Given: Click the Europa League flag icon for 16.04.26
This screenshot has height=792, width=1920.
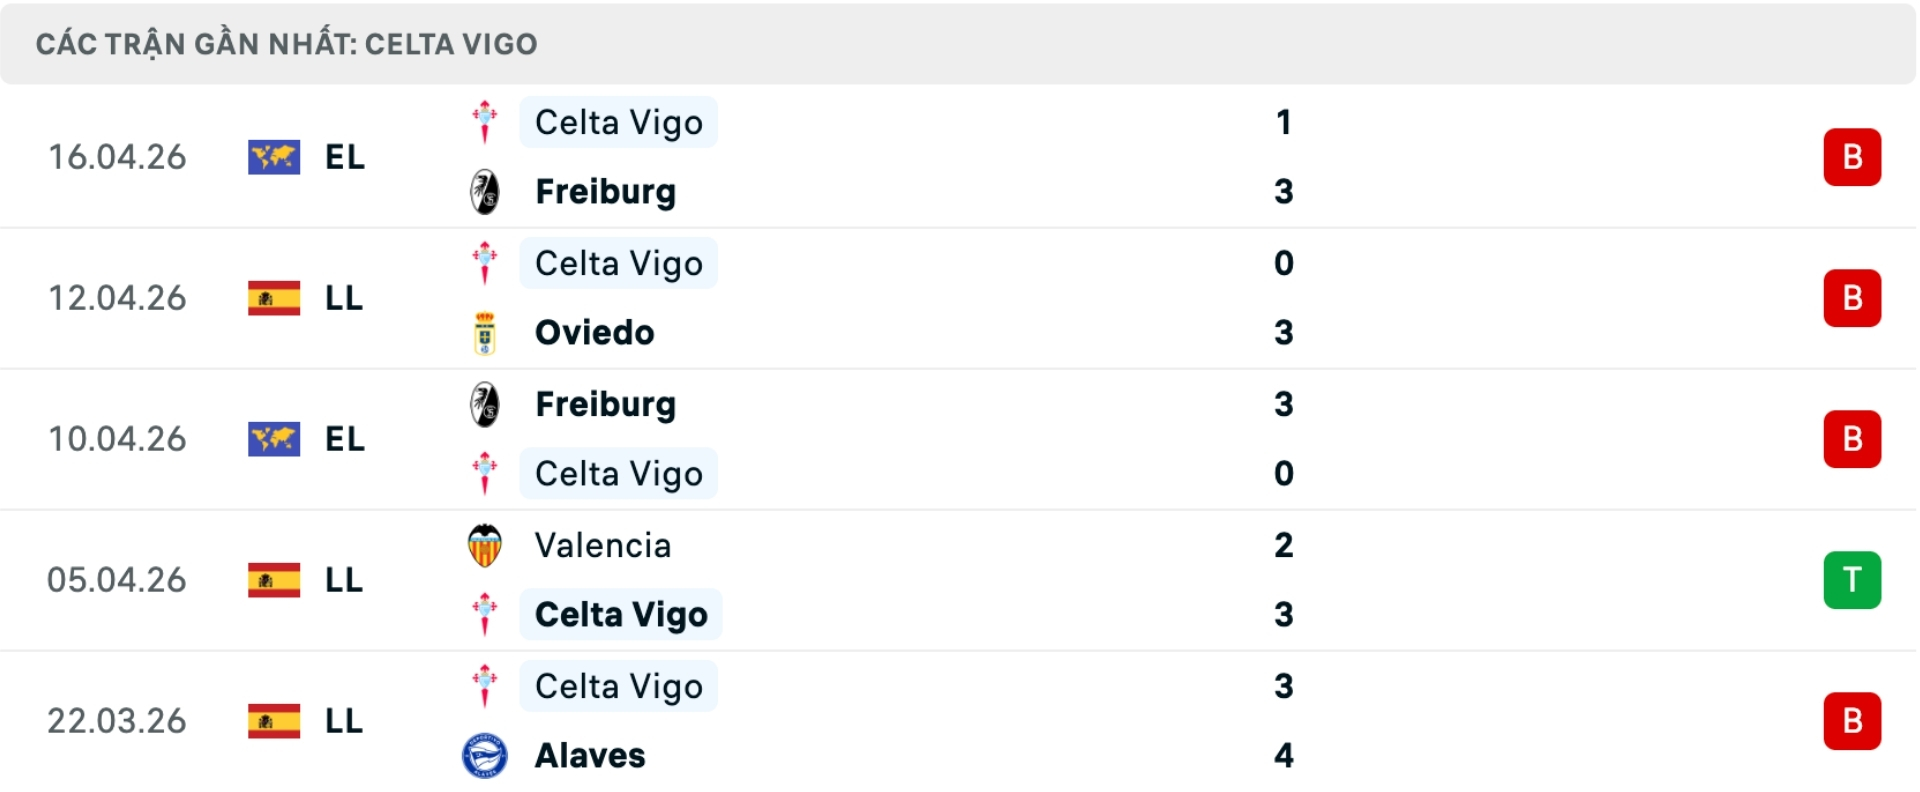Looking at the screenshot, I should 274,157.
